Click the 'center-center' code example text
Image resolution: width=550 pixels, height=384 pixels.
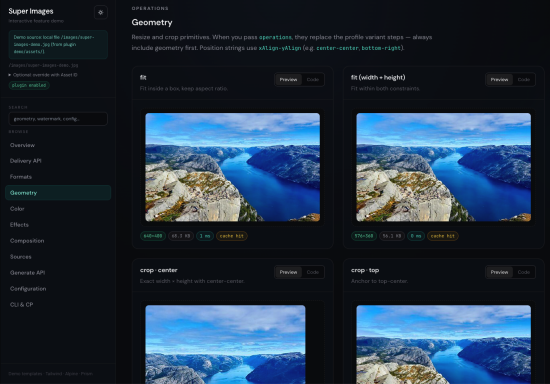point(337,48)
